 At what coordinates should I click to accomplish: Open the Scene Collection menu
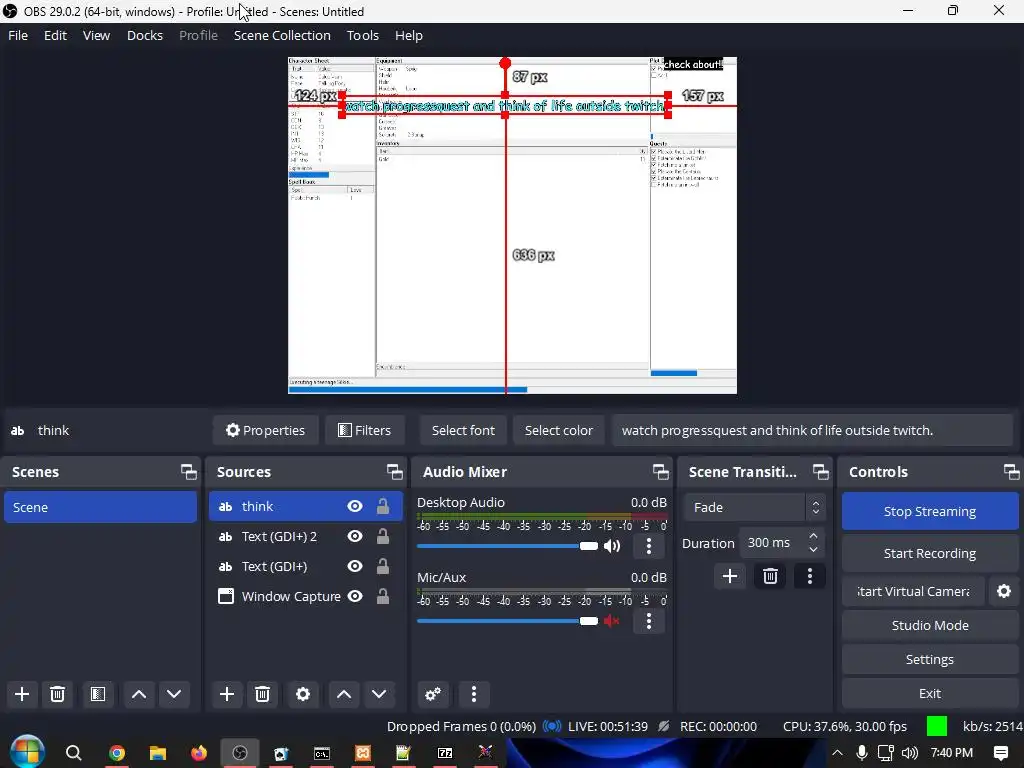tap(282, 35)
